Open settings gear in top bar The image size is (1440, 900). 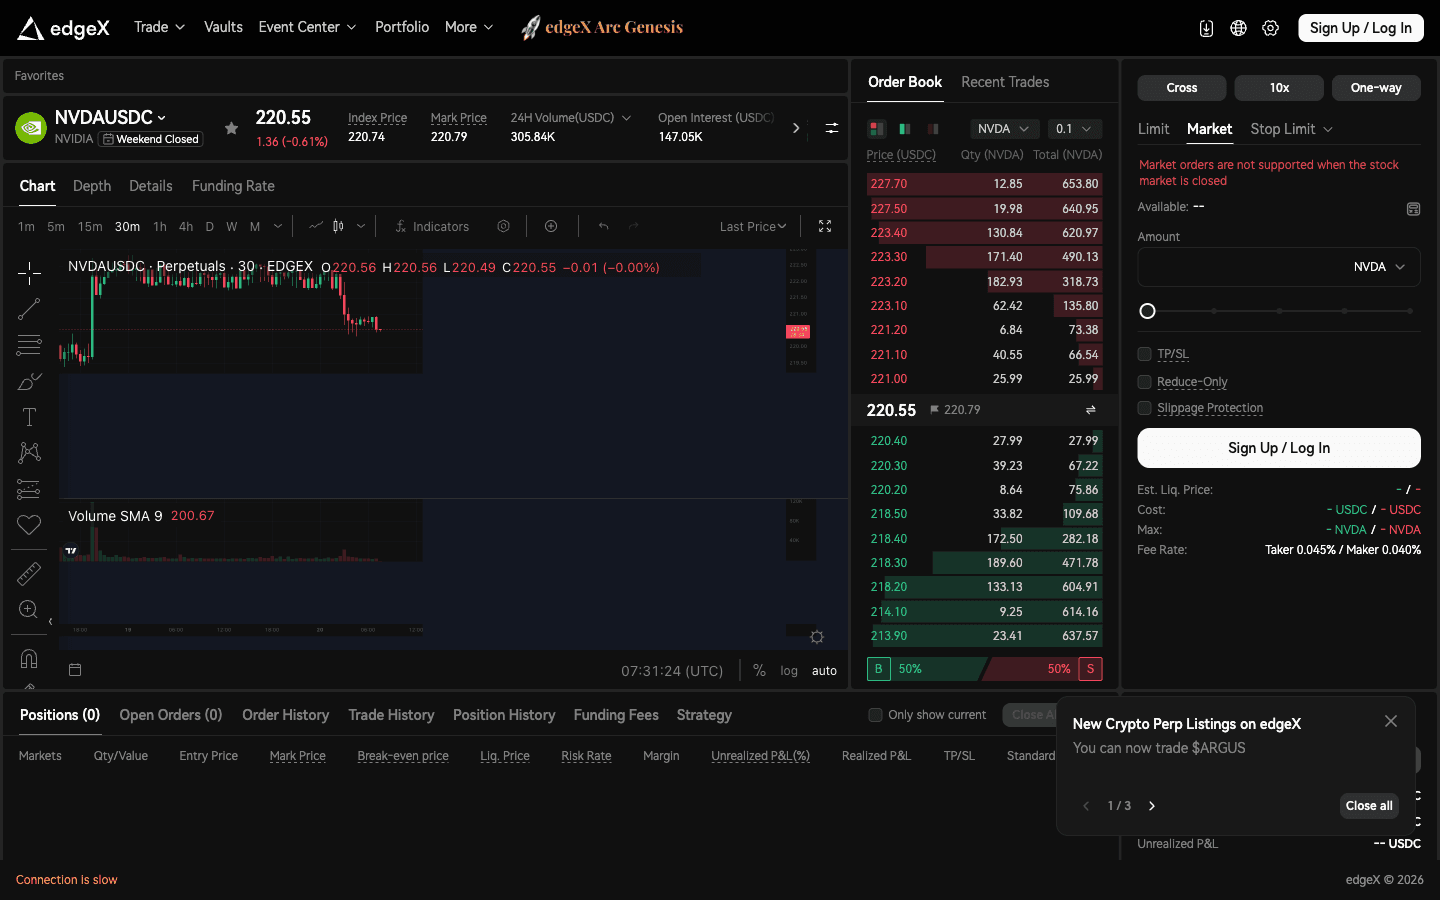click(x=1270, y=28)
